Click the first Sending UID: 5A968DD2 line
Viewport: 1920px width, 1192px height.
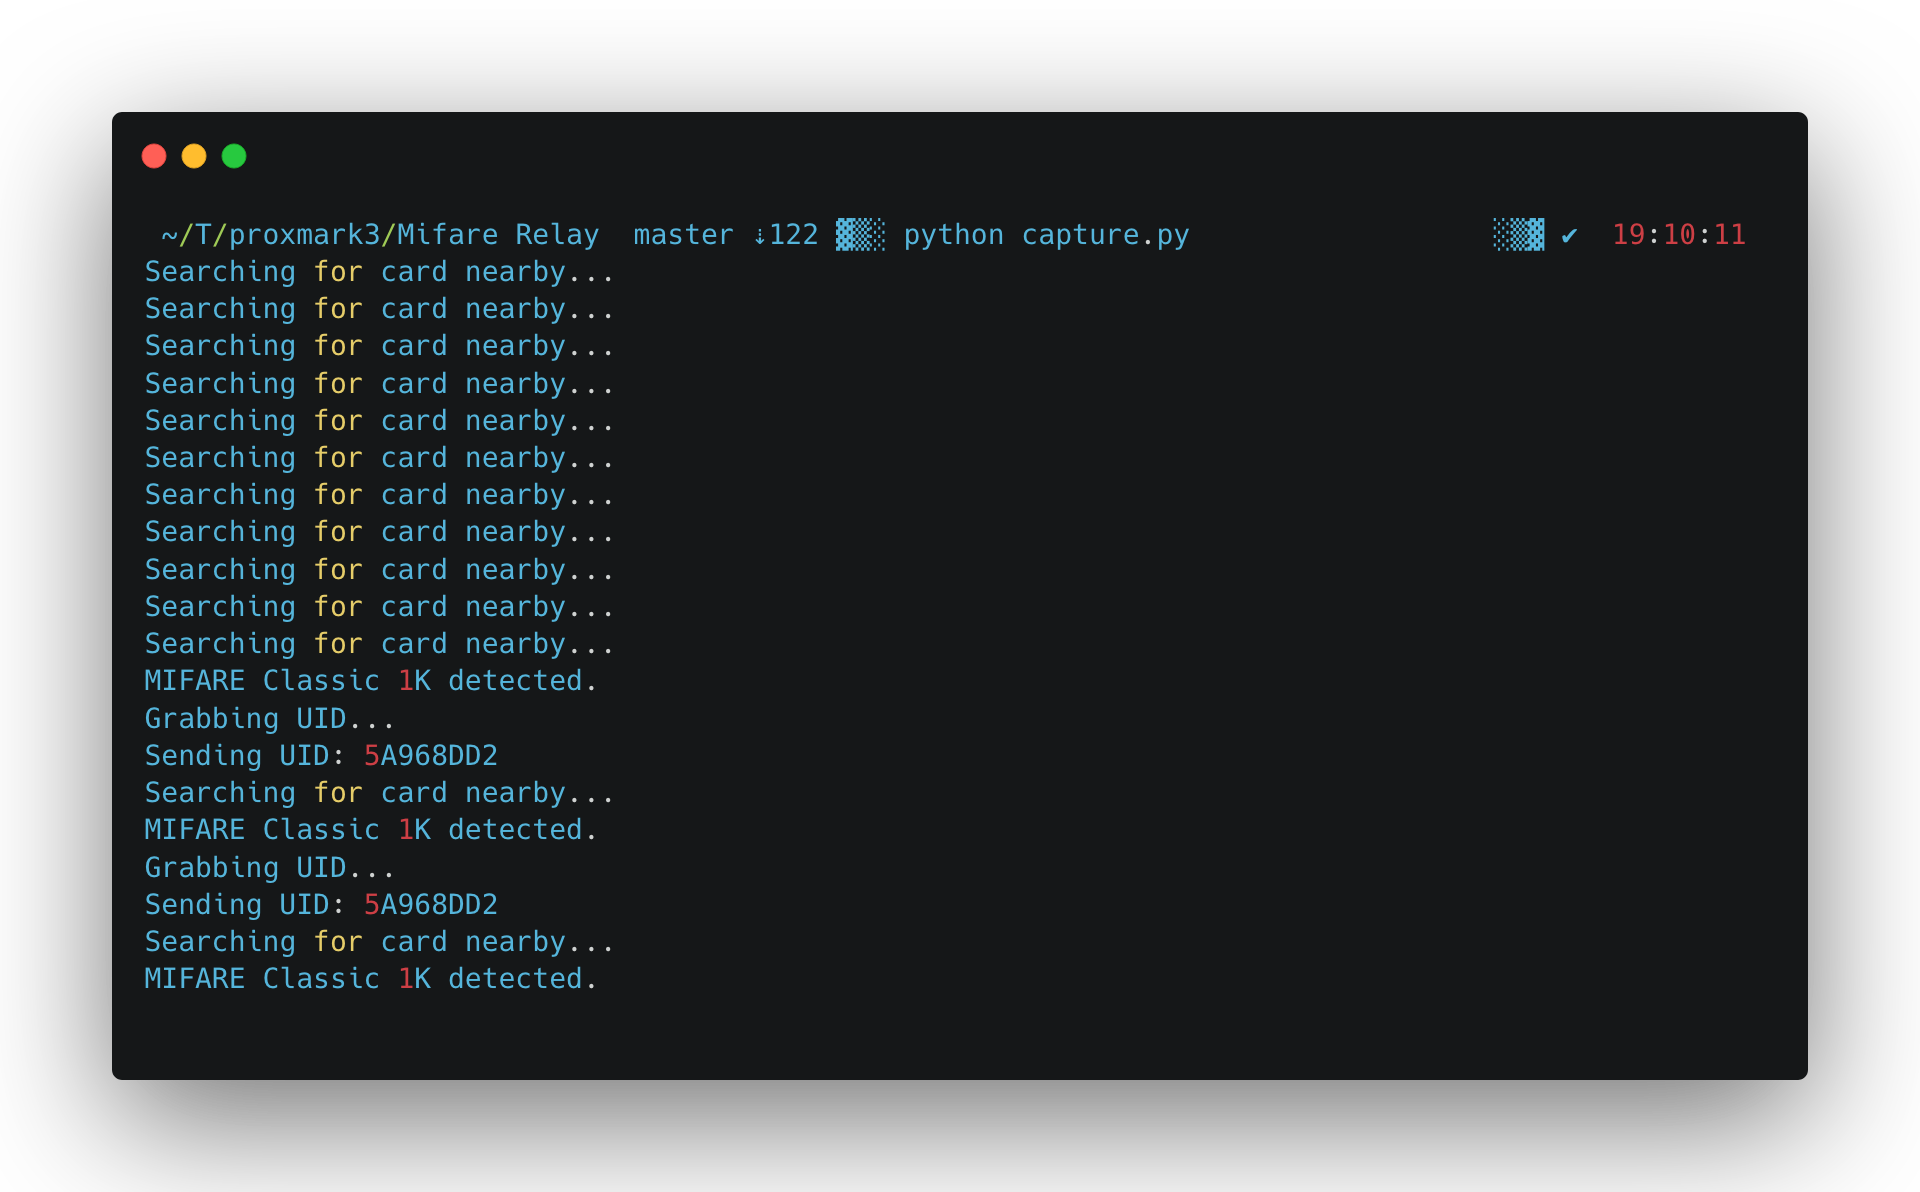(x=321, y=756)
